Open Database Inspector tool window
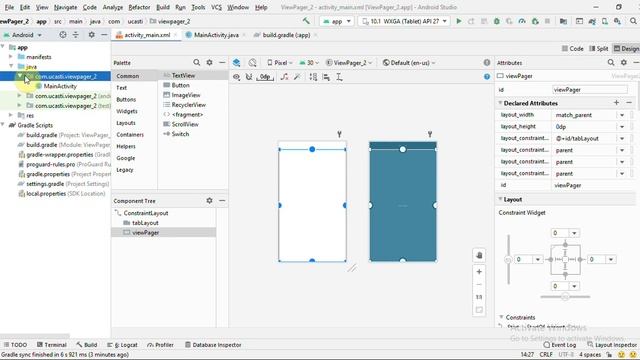The width and height of the screenshot is (640, 360). coord(213,345)
